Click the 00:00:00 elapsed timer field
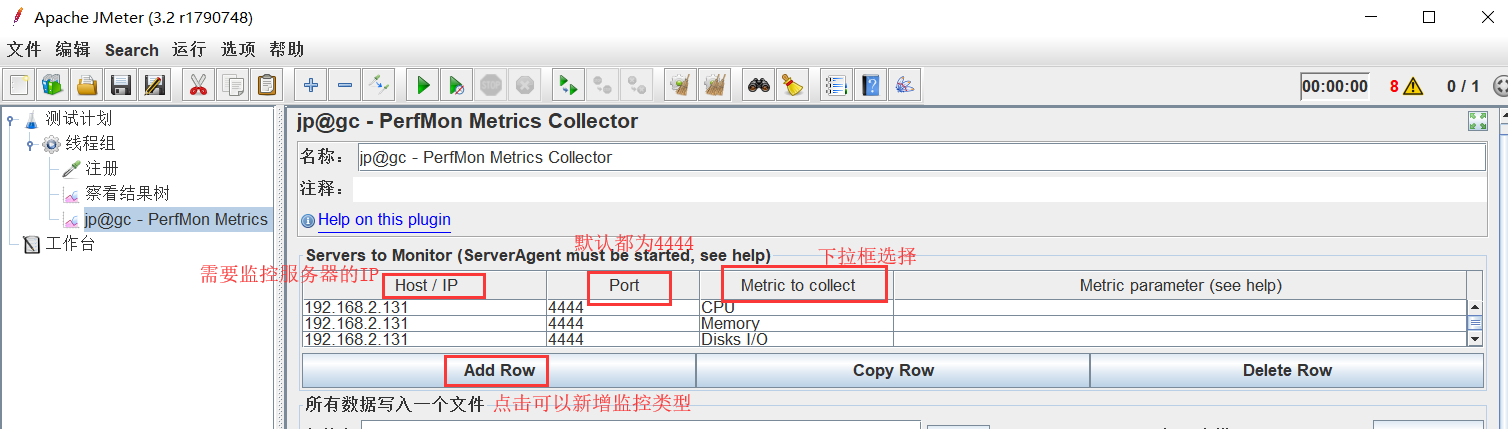This screenshot has height=429, width=1508. (x=1335, y=87)
